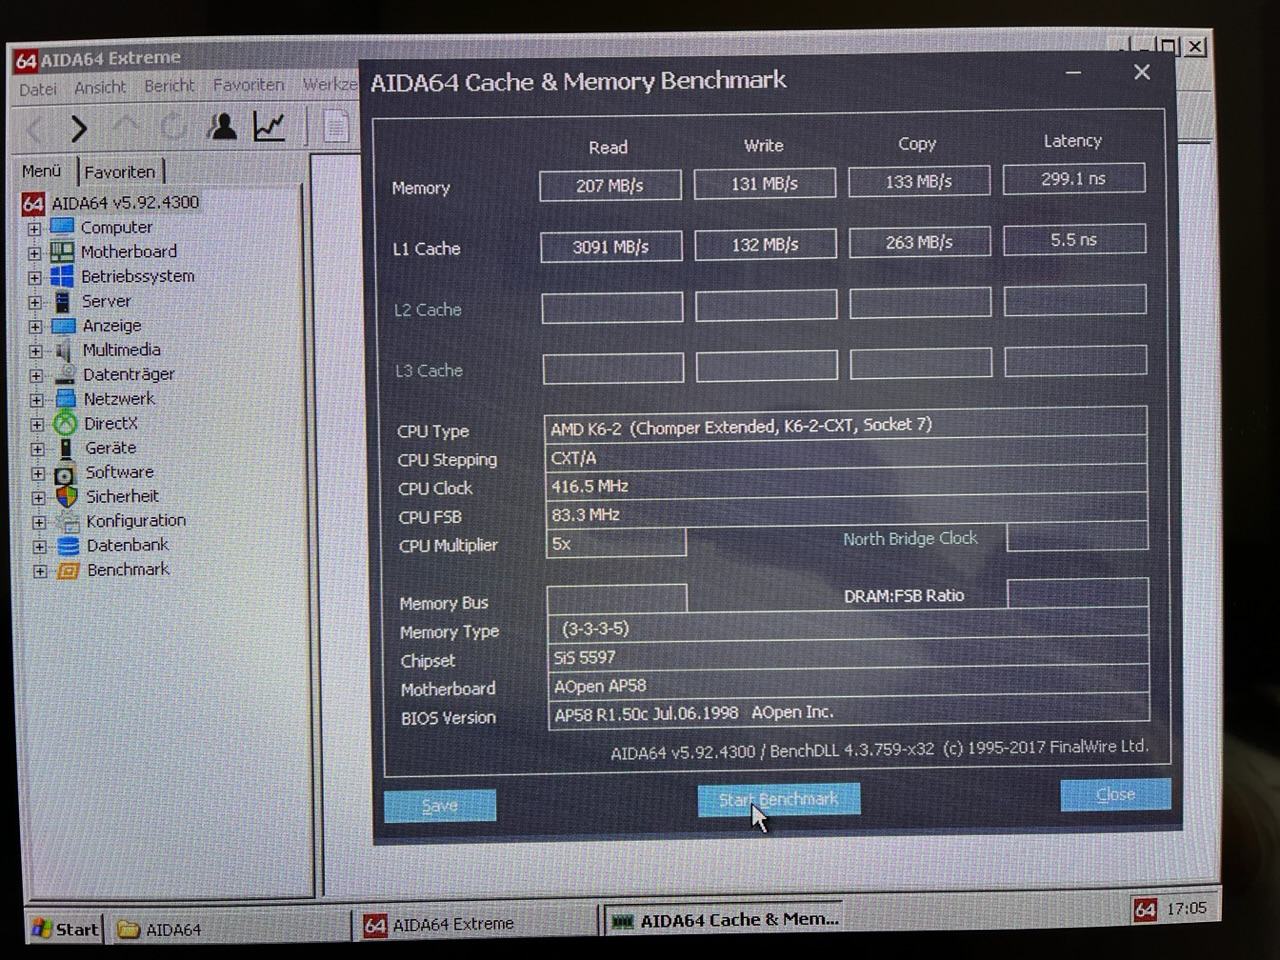Viewport: 1280px width, 960px height.
Task: Select the Benchmark icon in tree
Action: click(68, 571)
